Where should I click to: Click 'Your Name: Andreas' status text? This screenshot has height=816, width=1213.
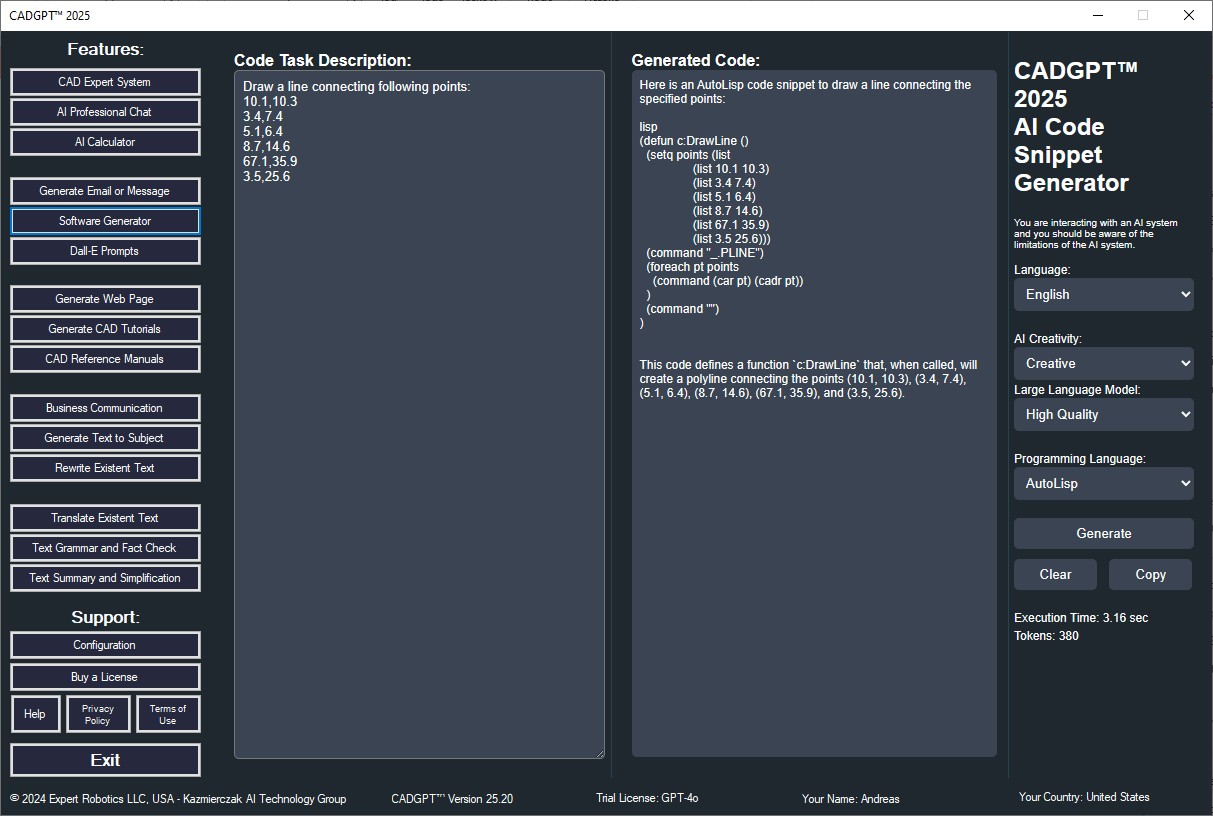pos(850,799)
